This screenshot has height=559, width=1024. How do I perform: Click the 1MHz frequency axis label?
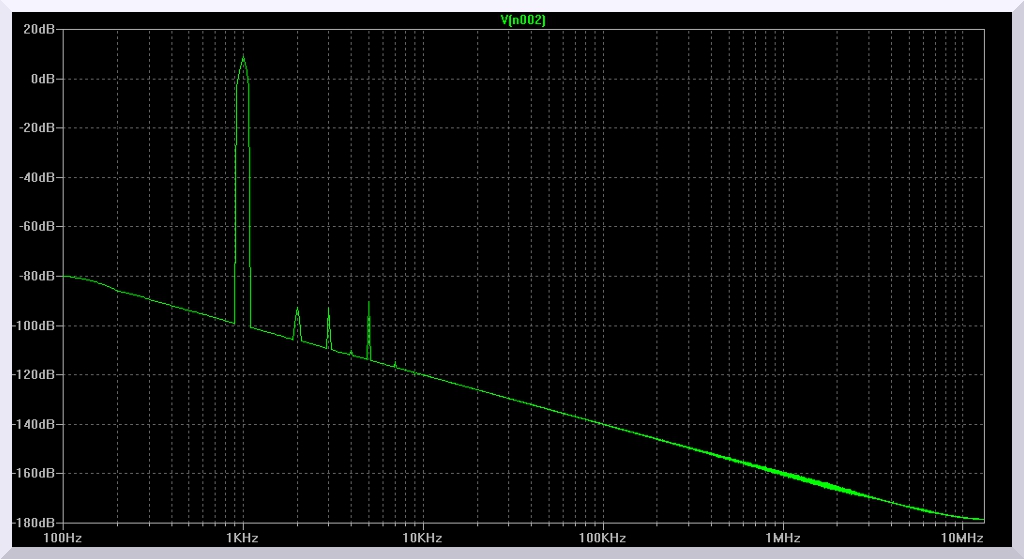[x=782, y=538]
